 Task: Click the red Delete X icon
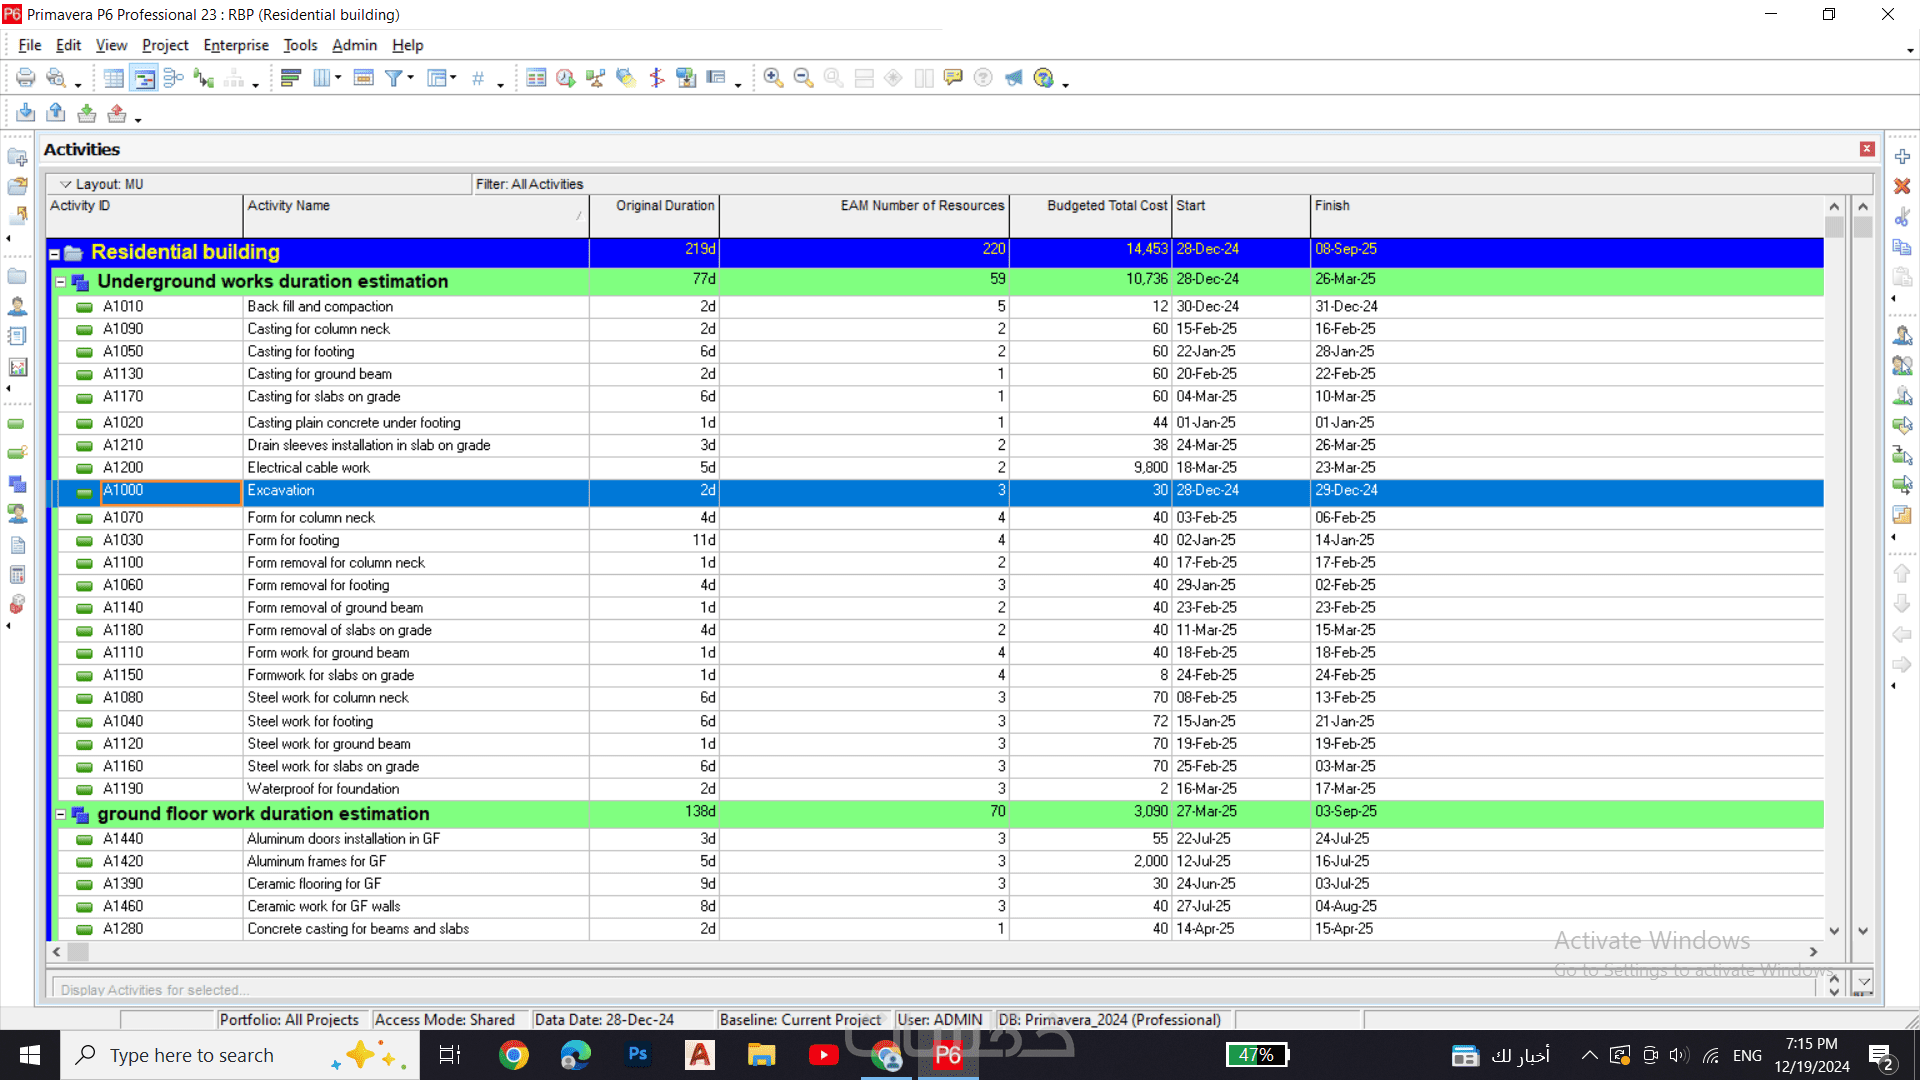pyautogui.click(x=1902, y=187)
